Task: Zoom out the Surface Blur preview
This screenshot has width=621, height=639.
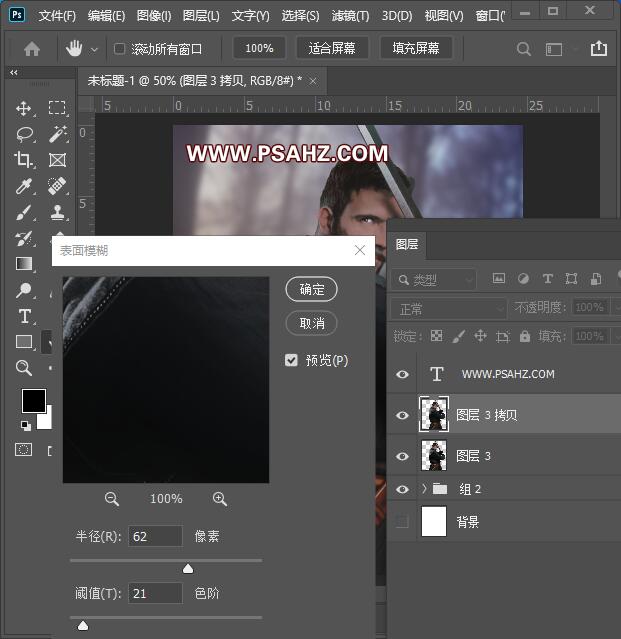Action: (x=112, y=499)
